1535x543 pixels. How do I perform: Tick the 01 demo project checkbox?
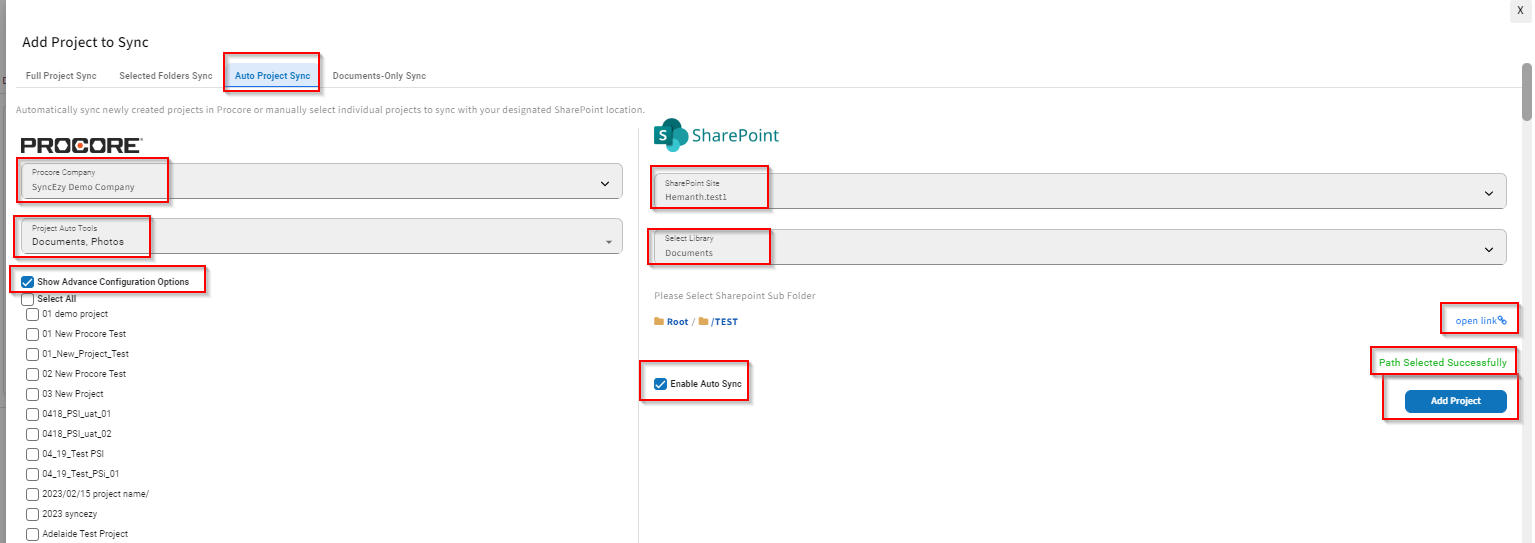(x=33, y=314)
